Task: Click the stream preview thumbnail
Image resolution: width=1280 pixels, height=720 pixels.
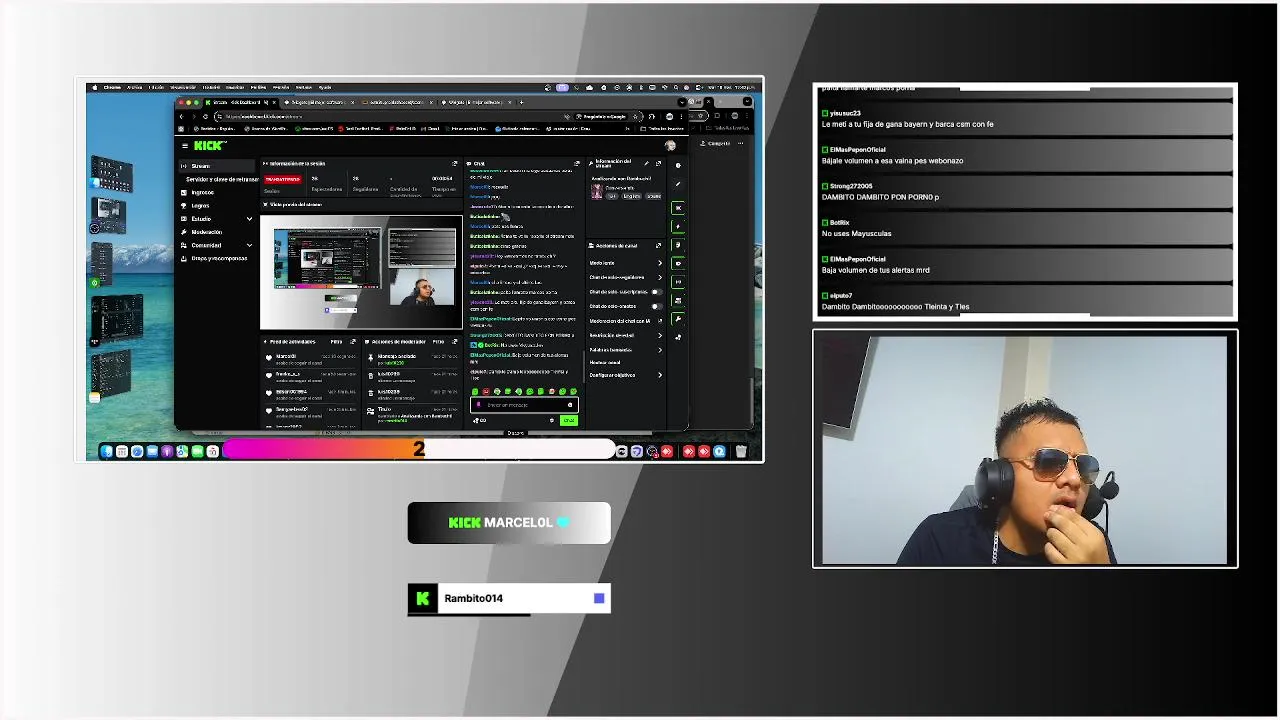Action: click(361, 272)
